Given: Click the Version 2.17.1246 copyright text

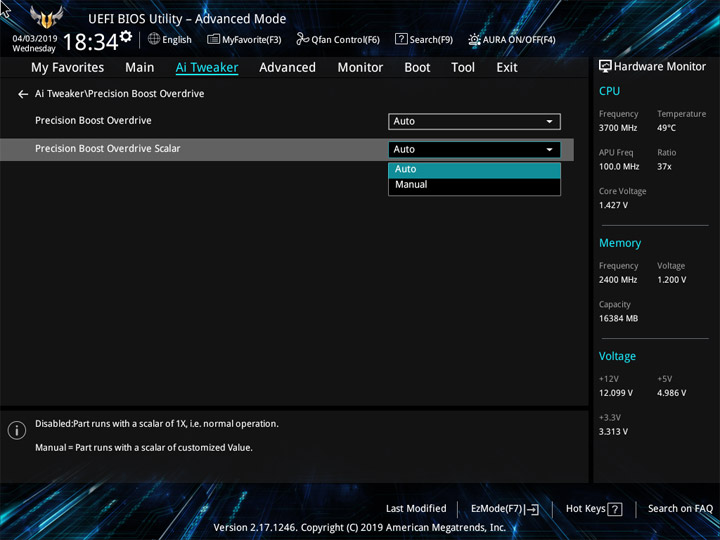Looking at the screenshot, I should pos(360,528).
